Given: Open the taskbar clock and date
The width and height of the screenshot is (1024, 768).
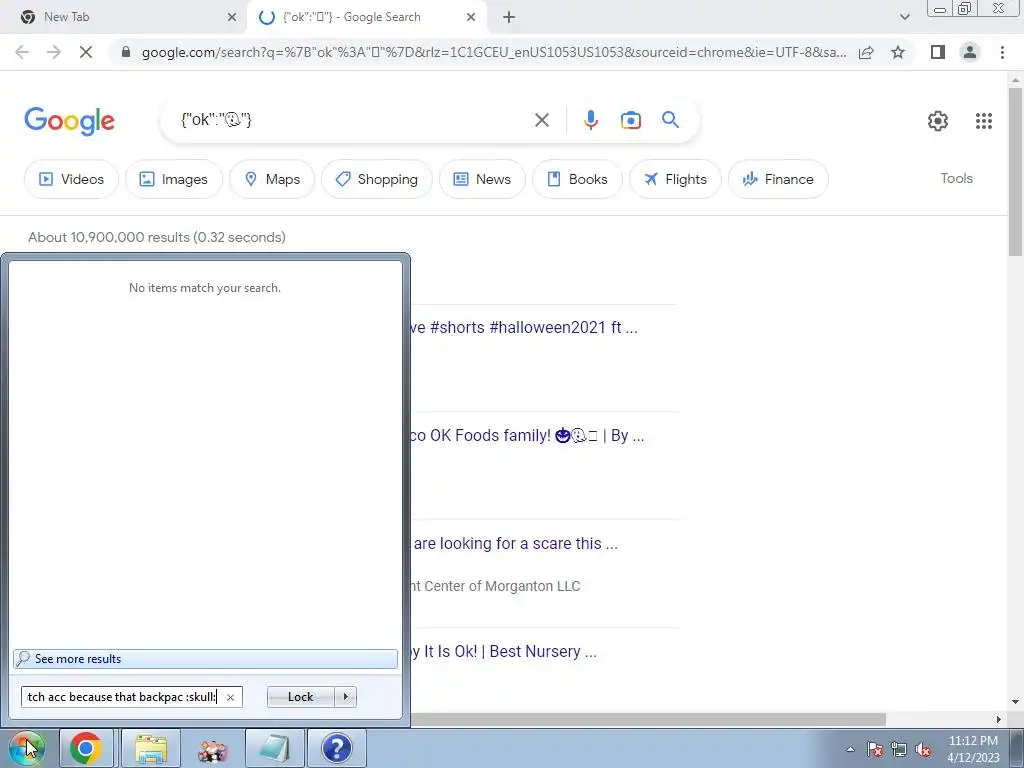Looking at the screenshot, I should 973,749.
